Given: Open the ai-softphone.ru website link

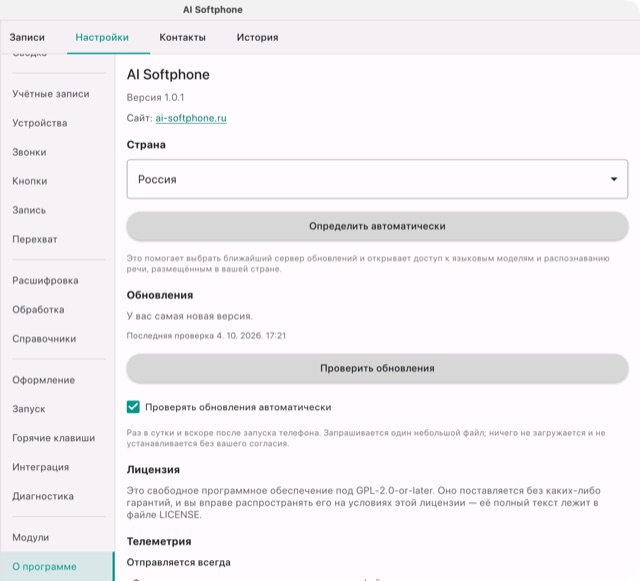Looking at the screenshot, I should (x=191, y=118).
